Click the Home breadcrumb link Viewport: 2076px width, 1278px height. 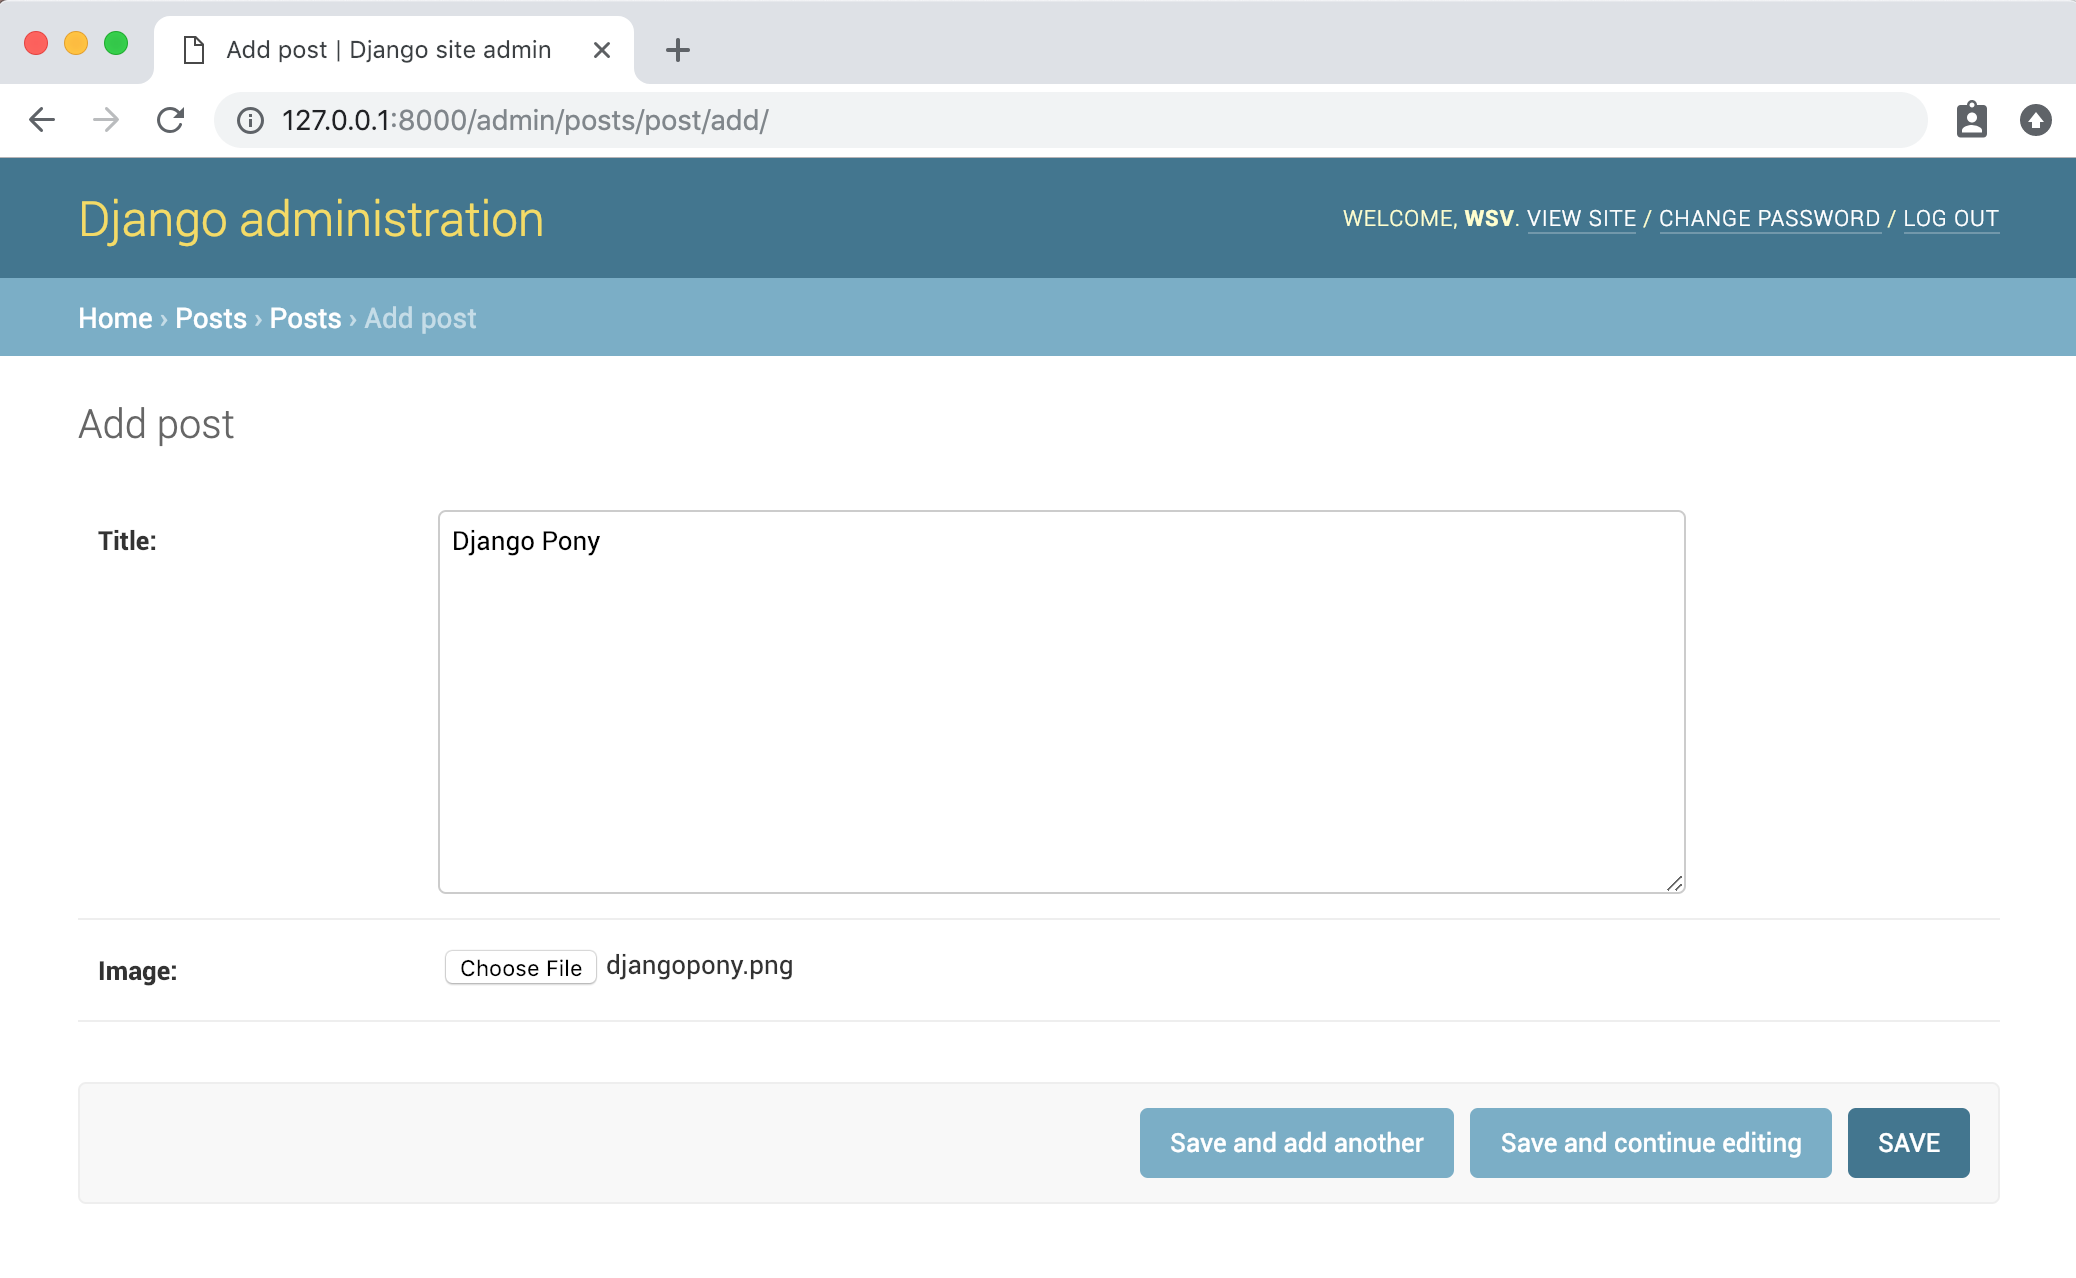[x=113, y=316]
